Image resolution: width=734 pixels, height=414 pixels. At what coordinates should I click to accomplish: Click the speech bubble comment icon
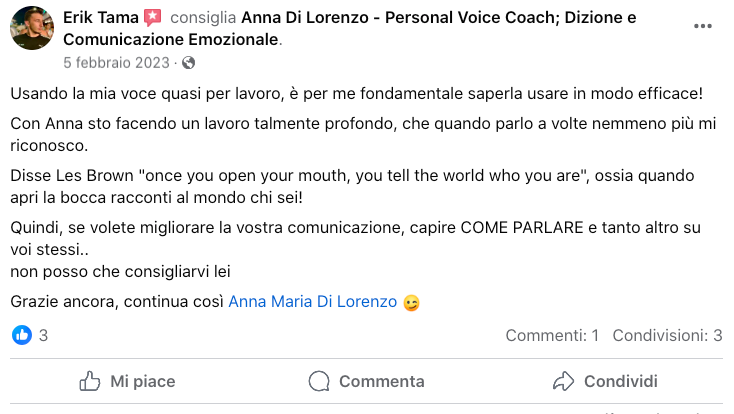tap(320, 381)
